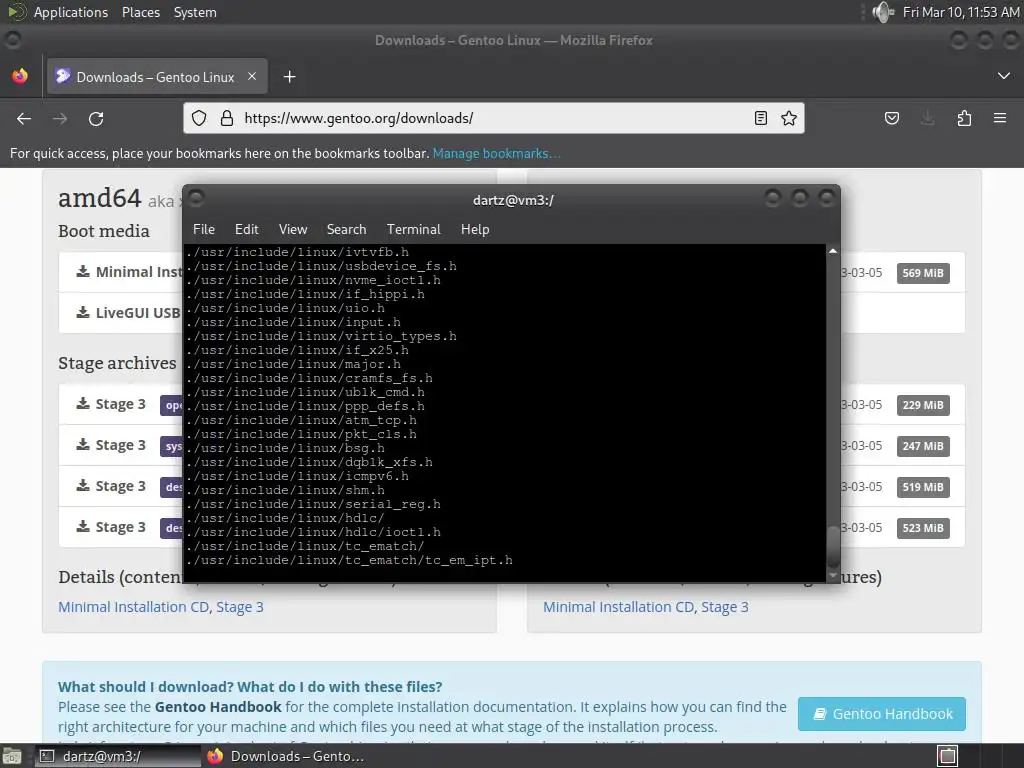Select the Downloads – Gentoo Linux tab
Image resolution: width=1024 pixels, height=768 pixels.
pyautogui.click(x=157, y=76)
